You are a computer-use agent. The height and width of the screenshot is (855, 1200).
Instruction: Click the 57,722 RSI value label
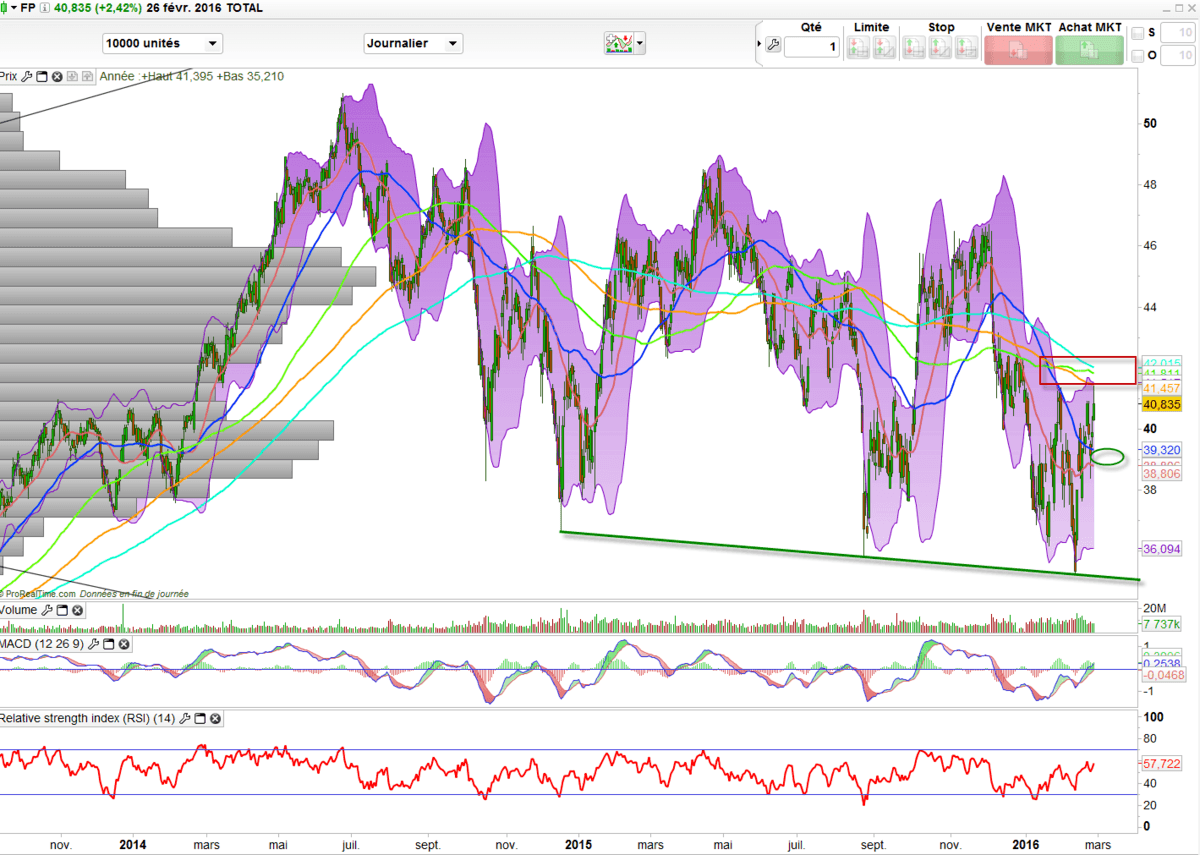[x=1162, y=763]
